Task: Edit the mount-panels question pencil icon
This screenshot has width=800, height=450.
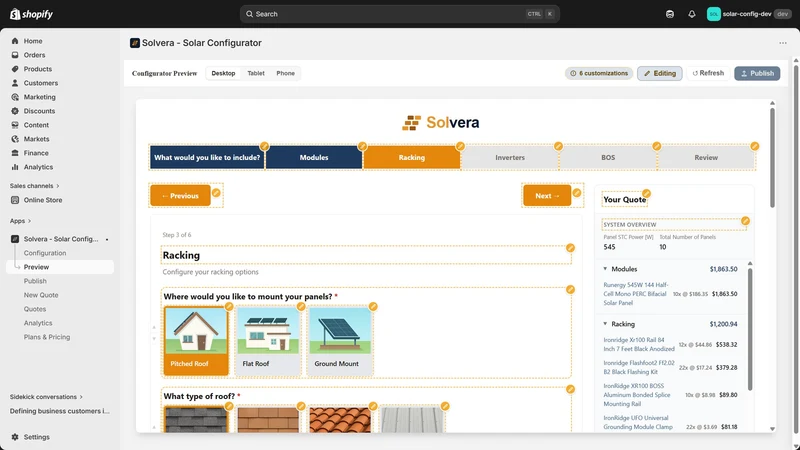Action: pos(570,290)
